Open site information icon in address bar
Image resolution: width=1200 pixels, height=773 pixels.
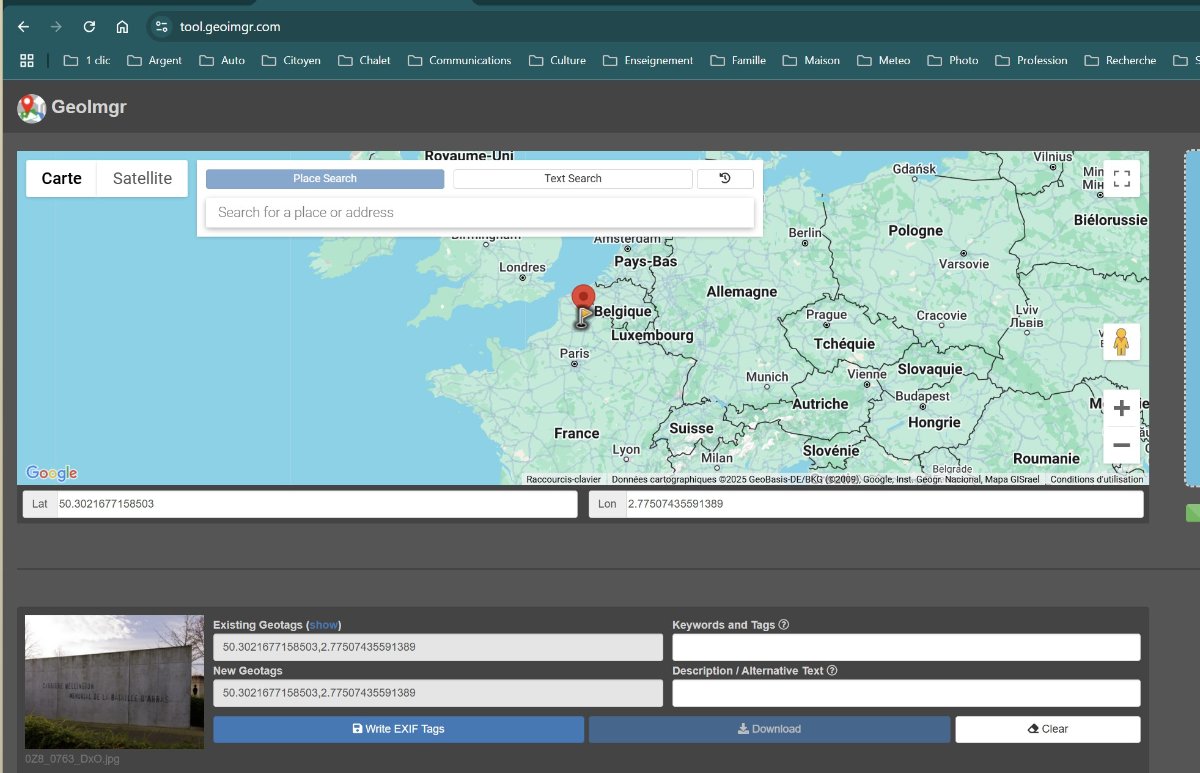(163, 27)
